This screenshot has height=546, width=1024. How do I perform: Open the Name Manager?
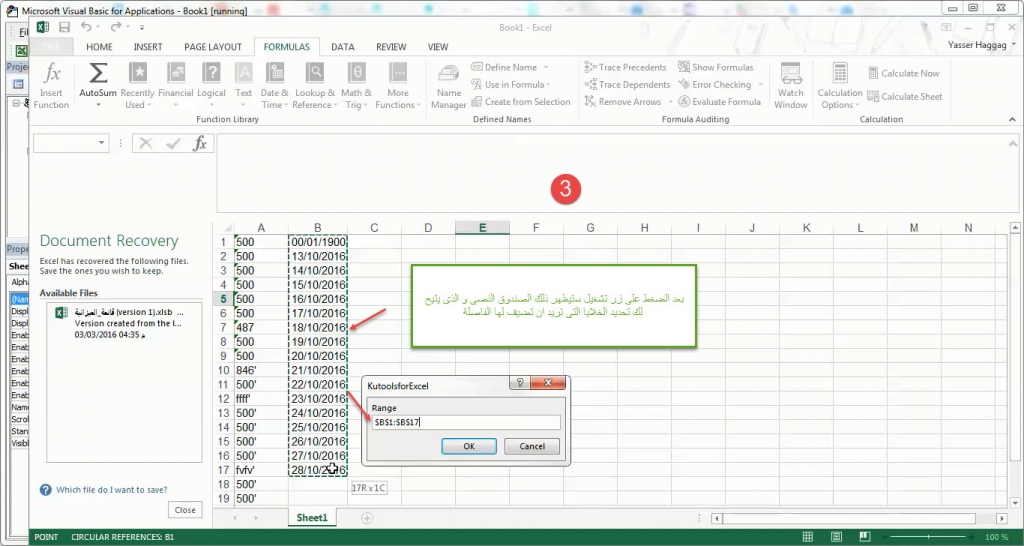click(x=449, y=86)
